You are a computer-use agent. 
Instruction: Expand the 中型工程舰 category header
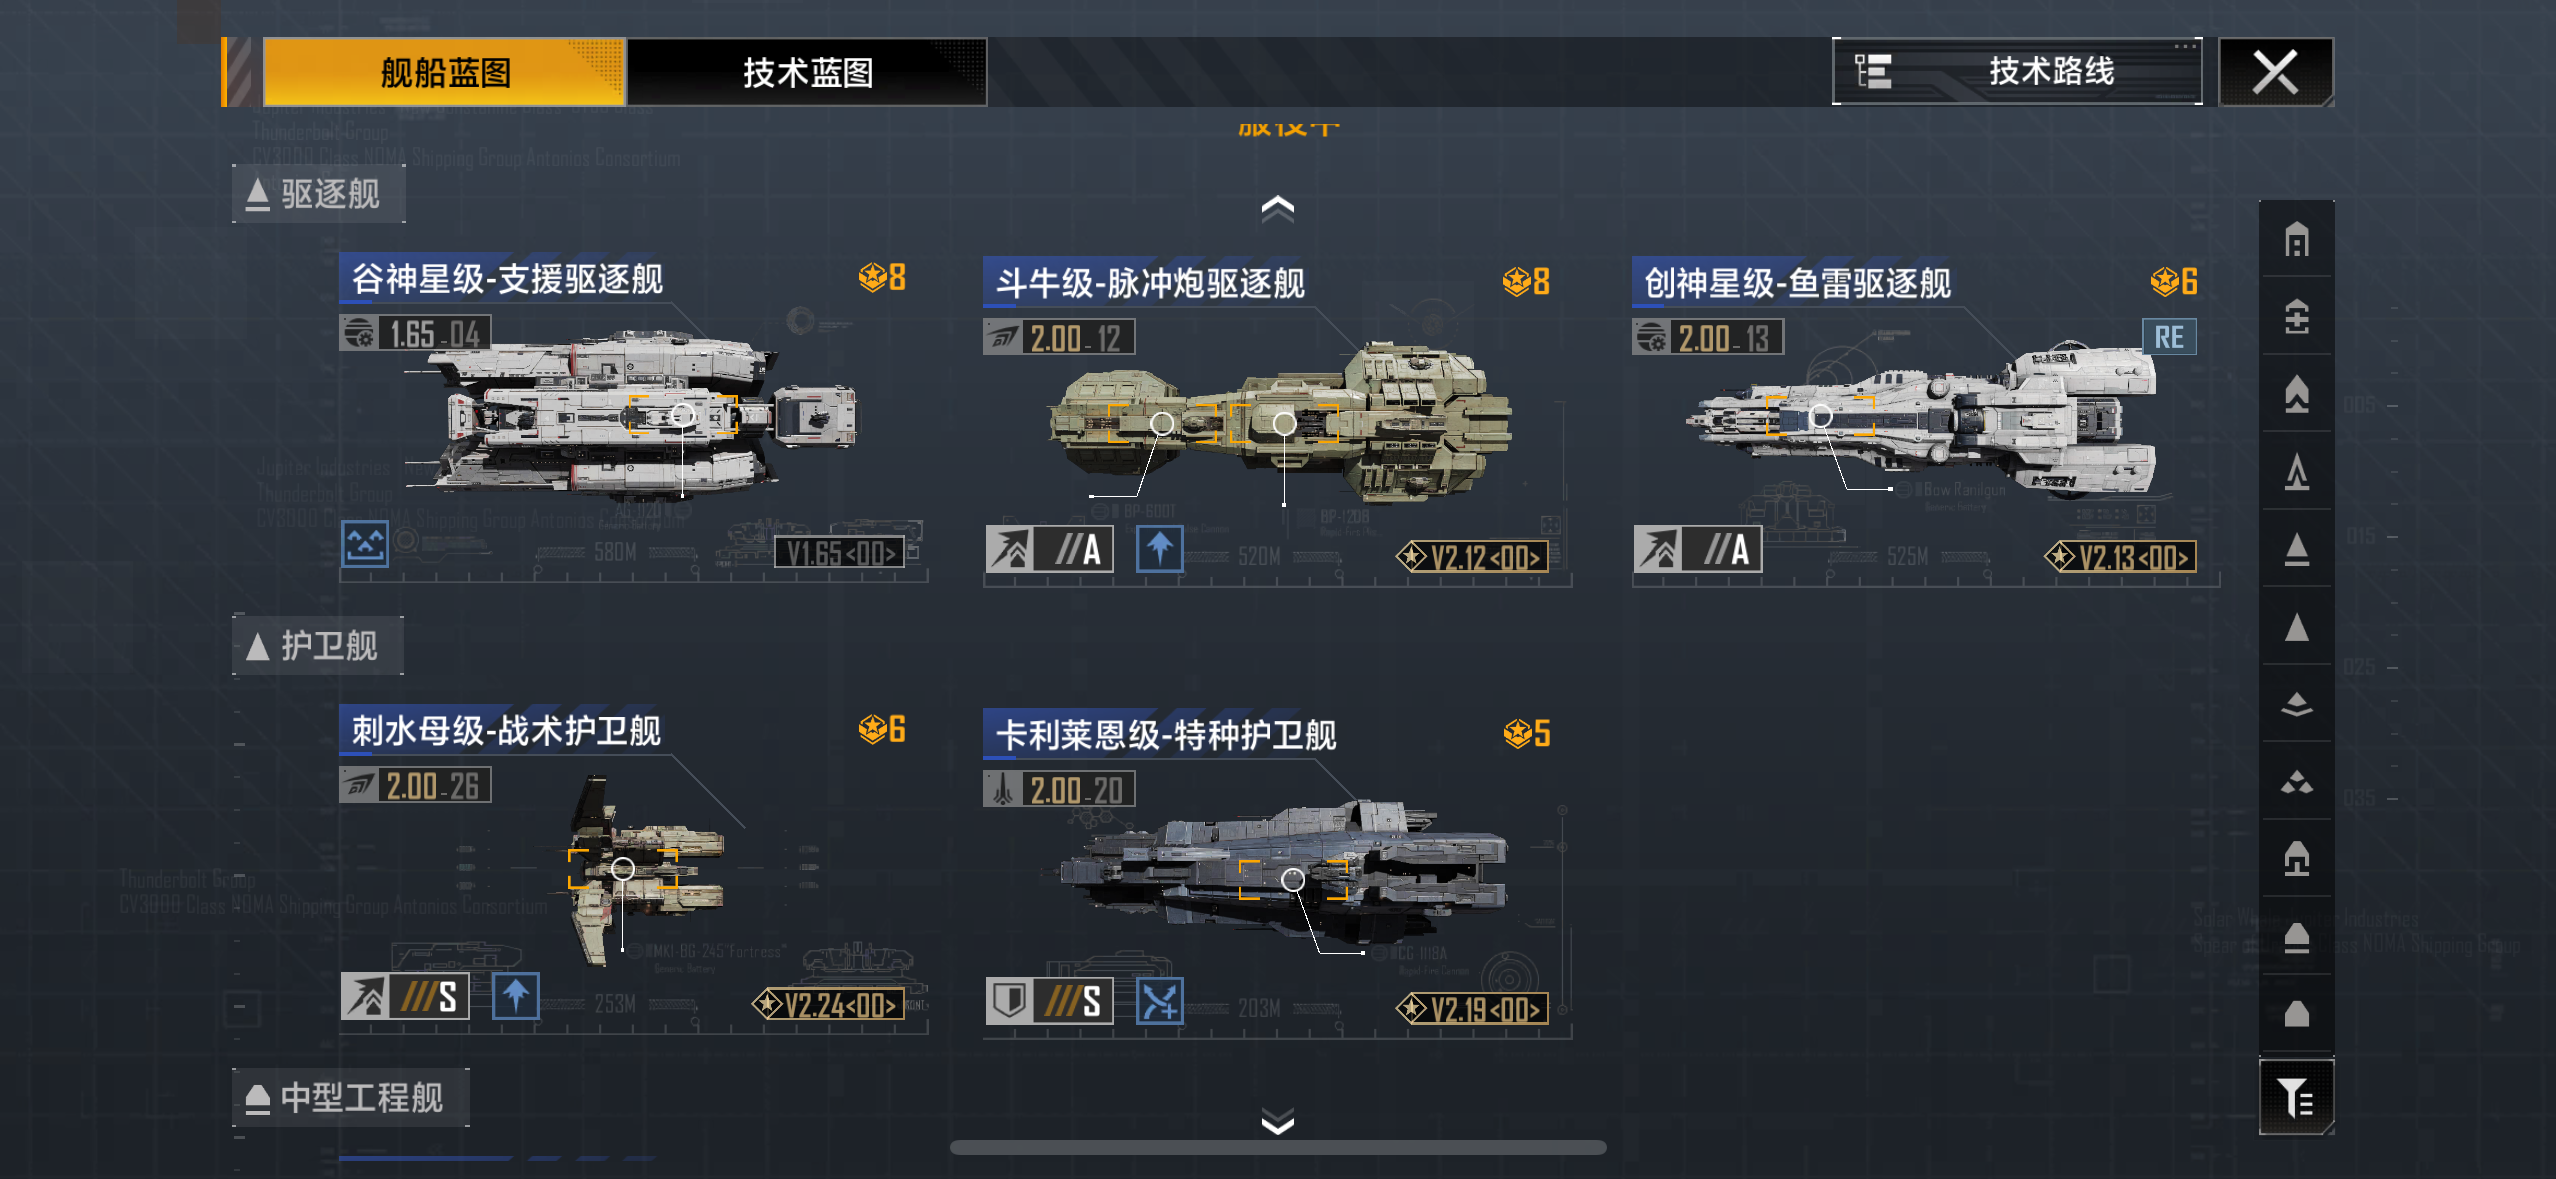click(x=350, y=1098)
